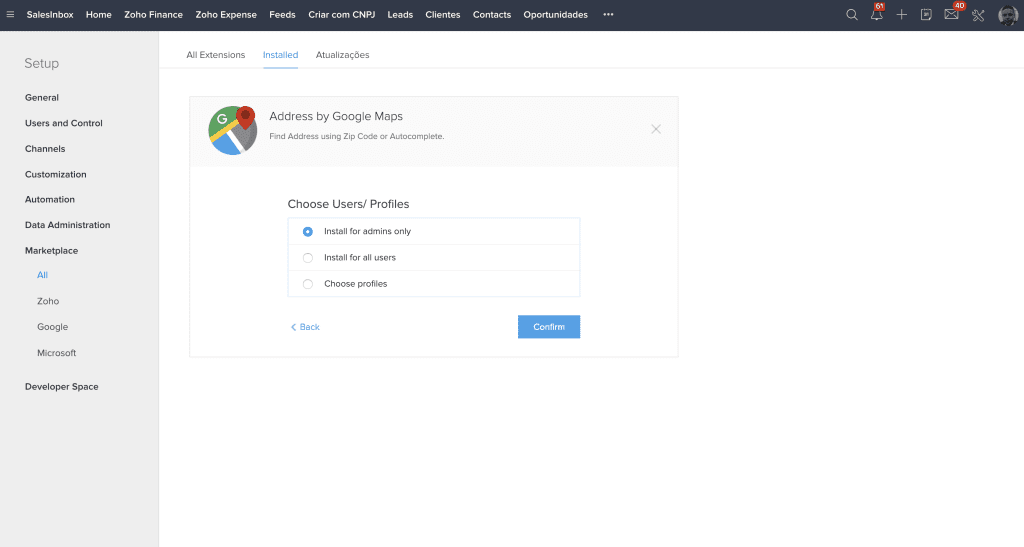Go back using the Back link

tap(306, 327)
